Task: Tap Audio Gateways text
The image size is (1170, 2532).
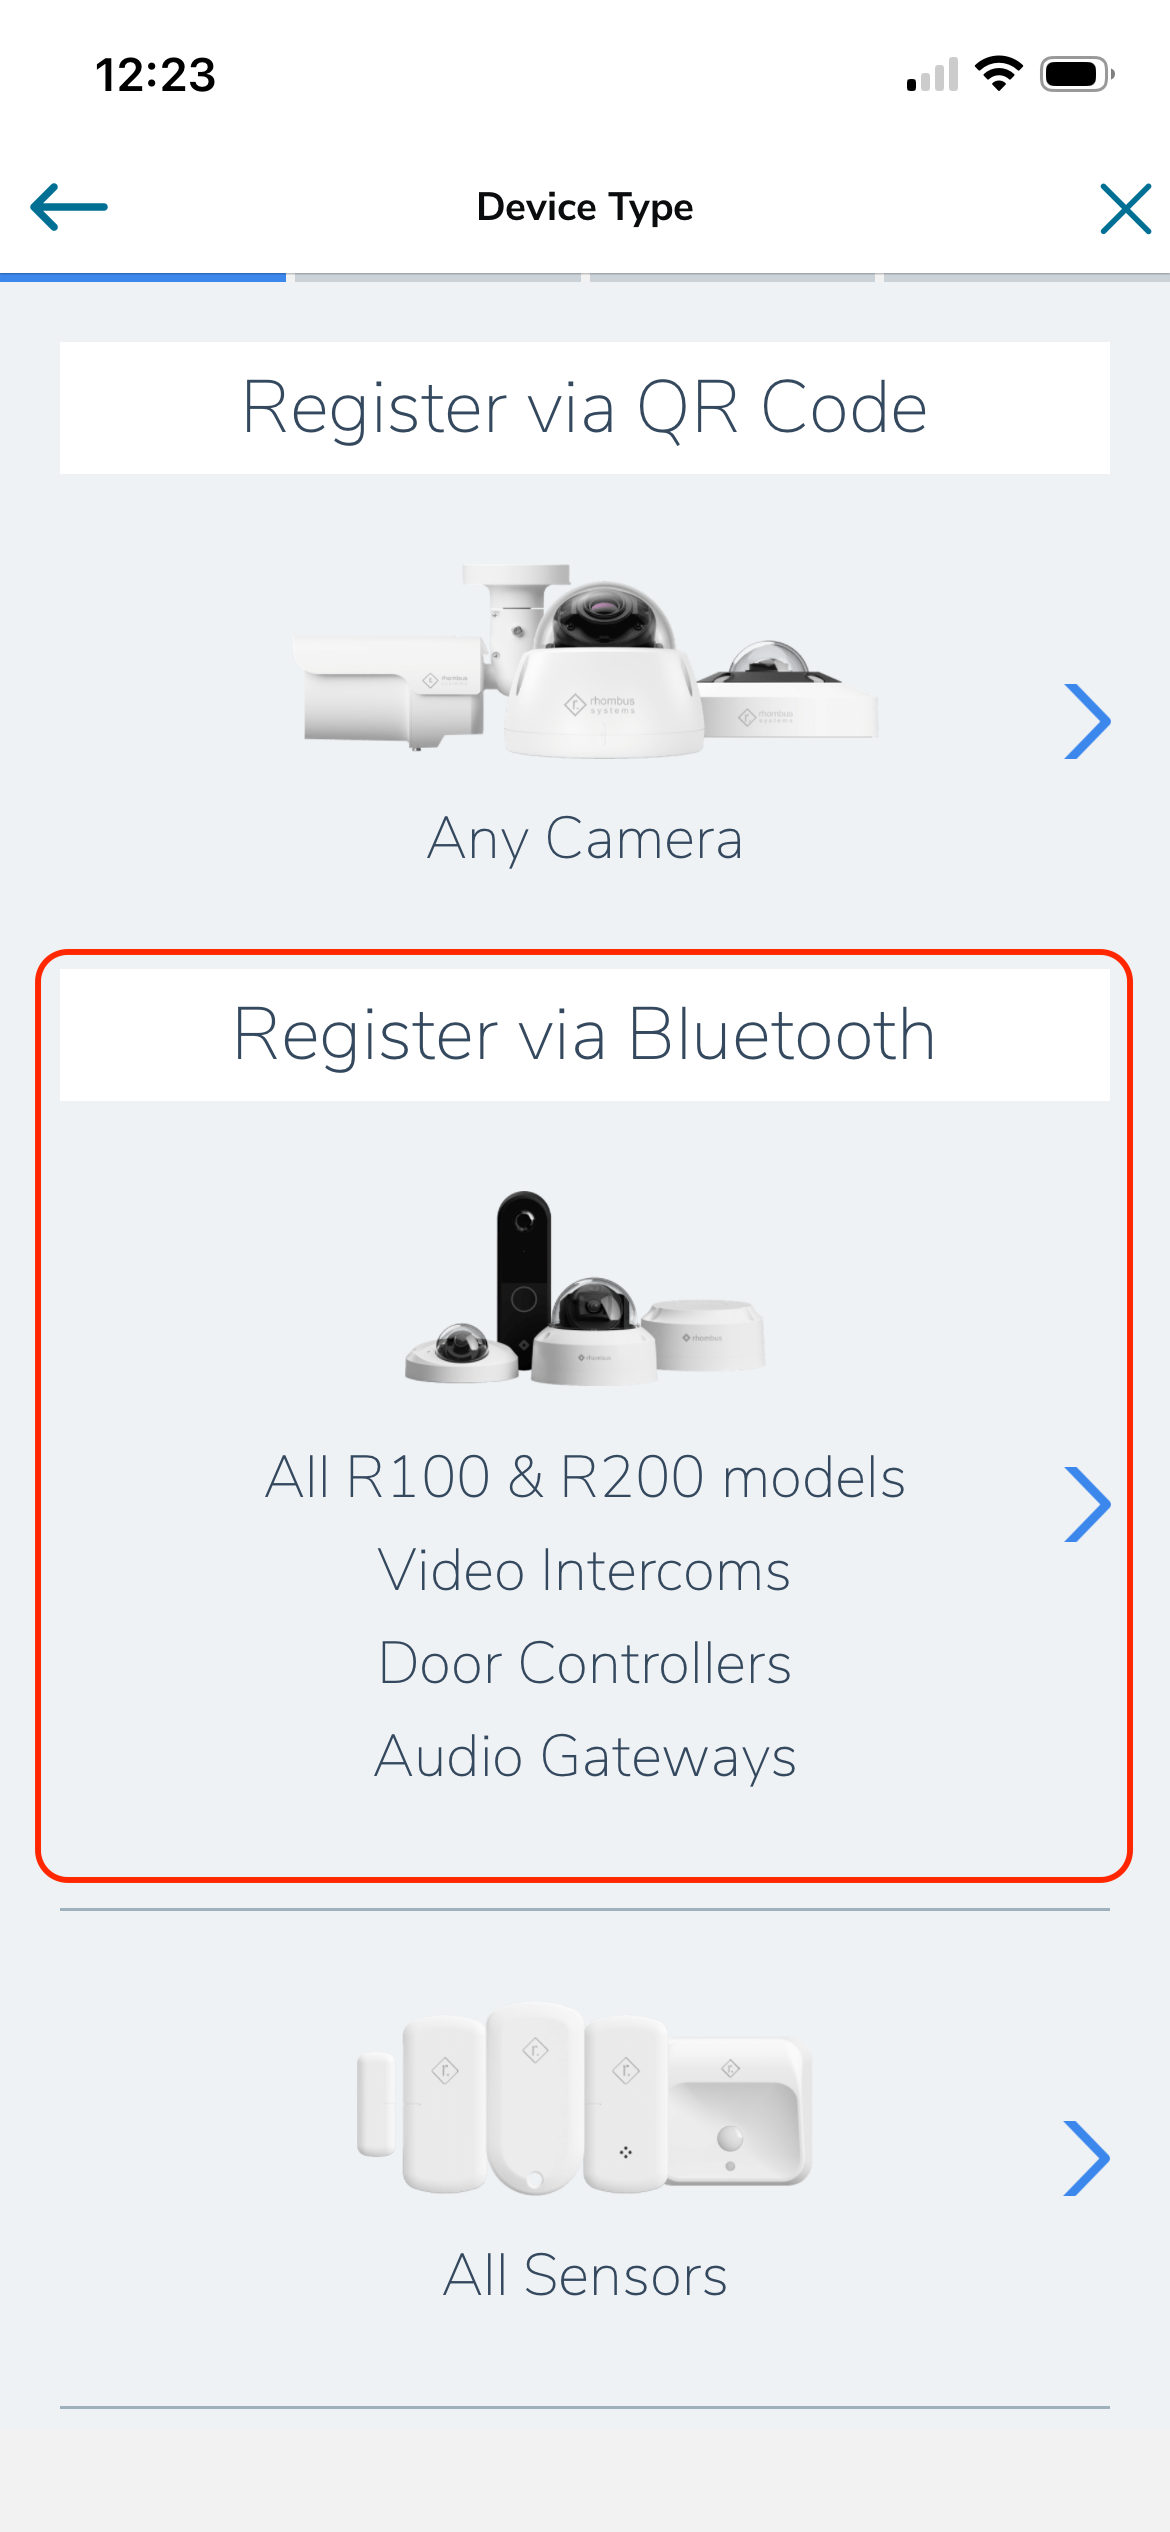Action: [x=585, y=1757]
